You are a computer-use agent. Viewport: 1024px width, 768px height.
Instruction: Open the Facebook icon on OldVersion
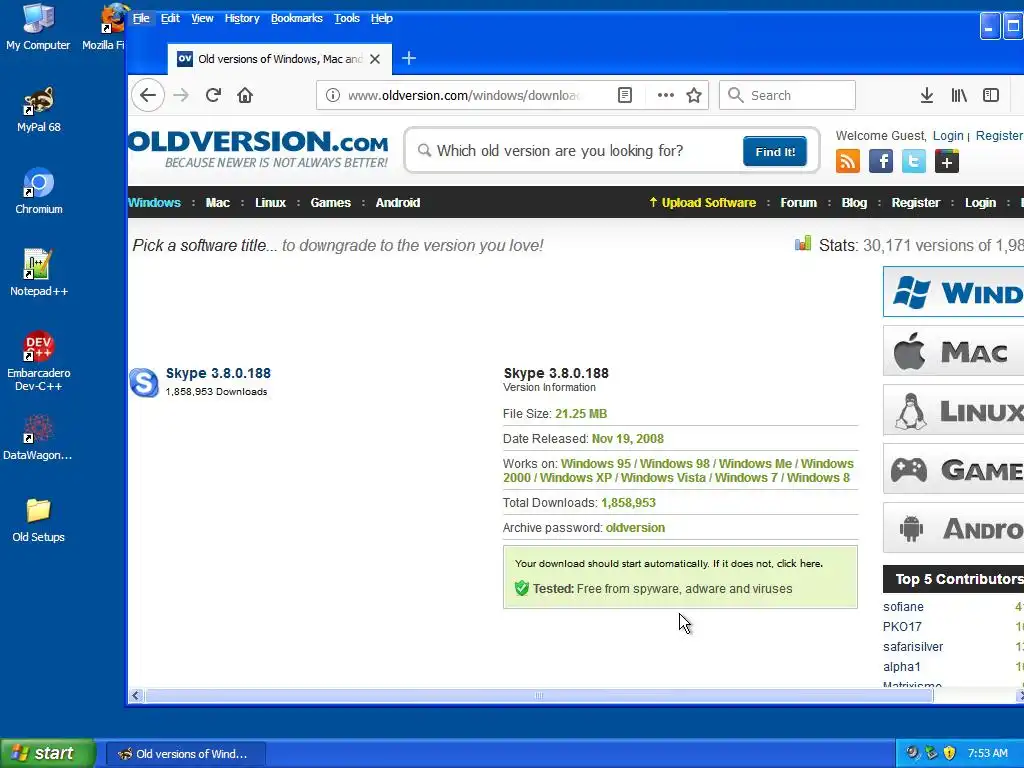[880, 161]
